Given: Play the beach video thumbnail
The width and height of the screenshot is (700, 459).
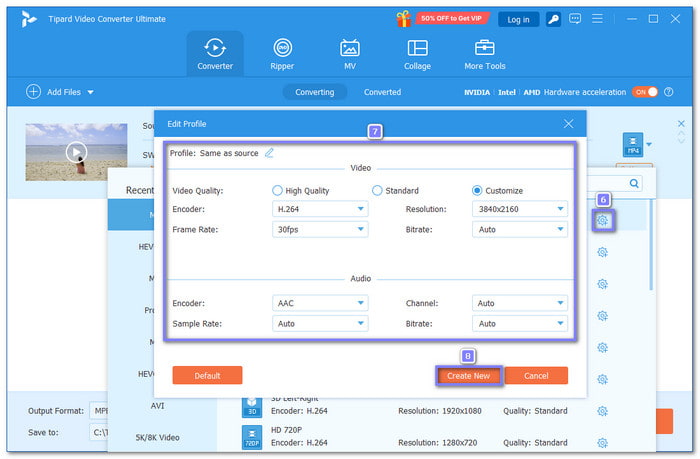Looking at the screenshot, I should point(76,152).
